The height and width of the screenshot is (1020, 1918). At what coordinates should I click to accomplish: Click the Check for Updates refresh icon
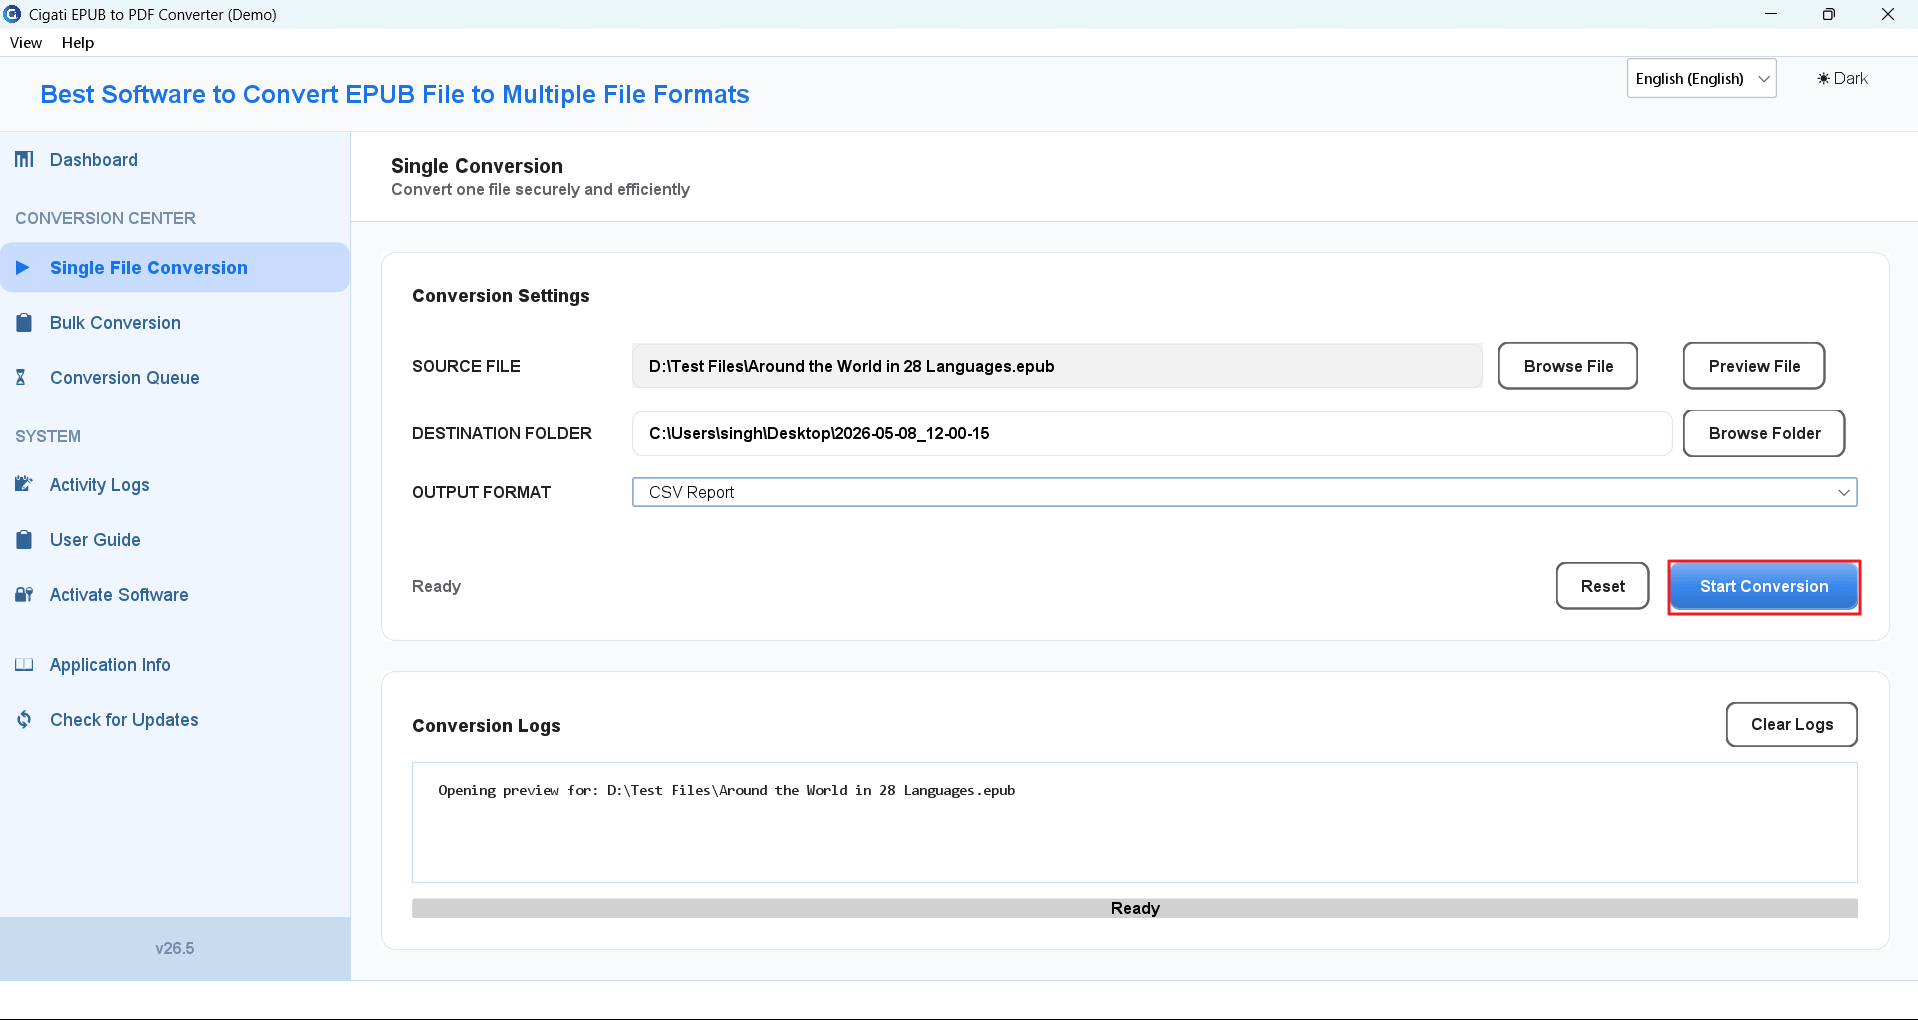tap(24, 720)
